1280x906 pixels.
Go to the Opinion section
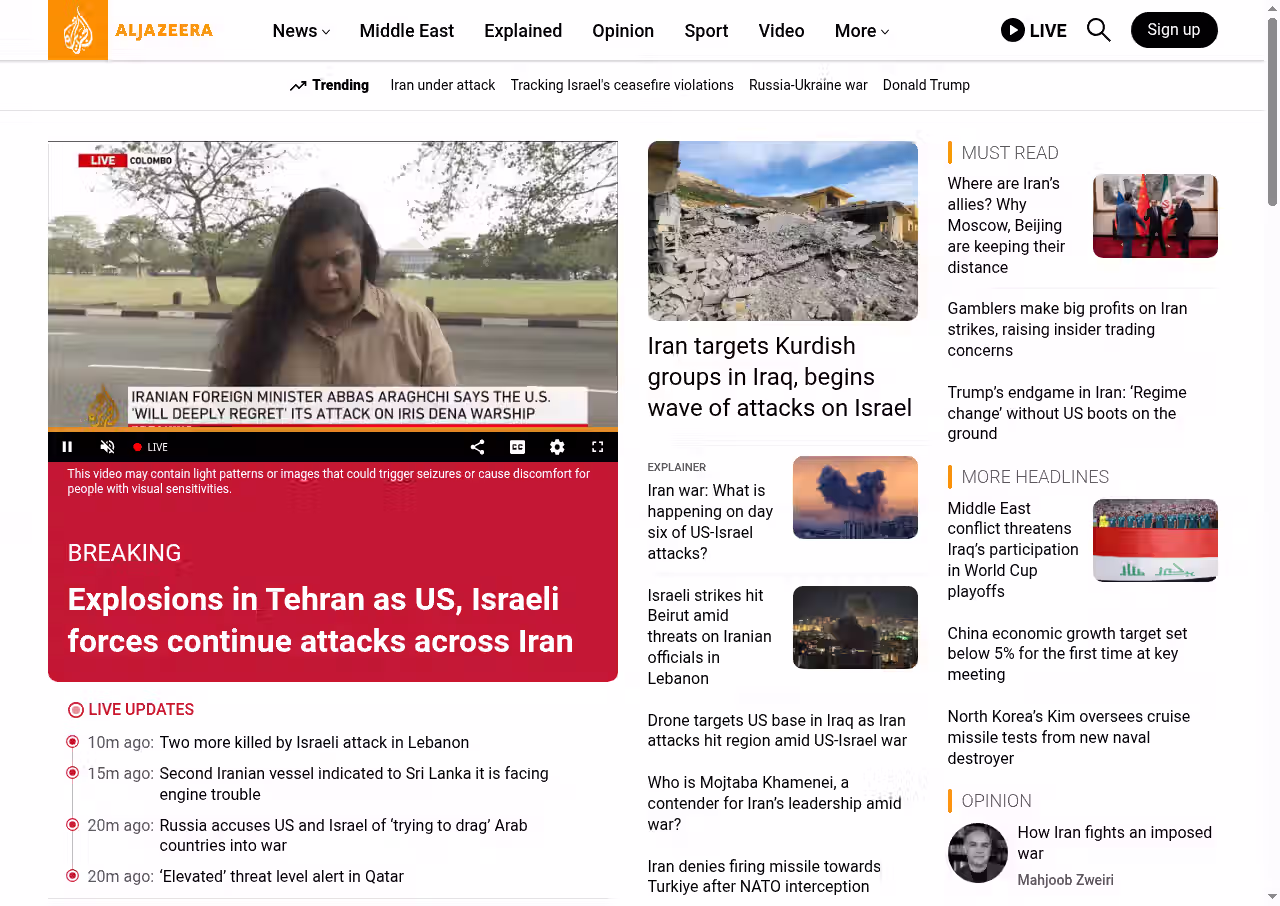pos(622,31)
